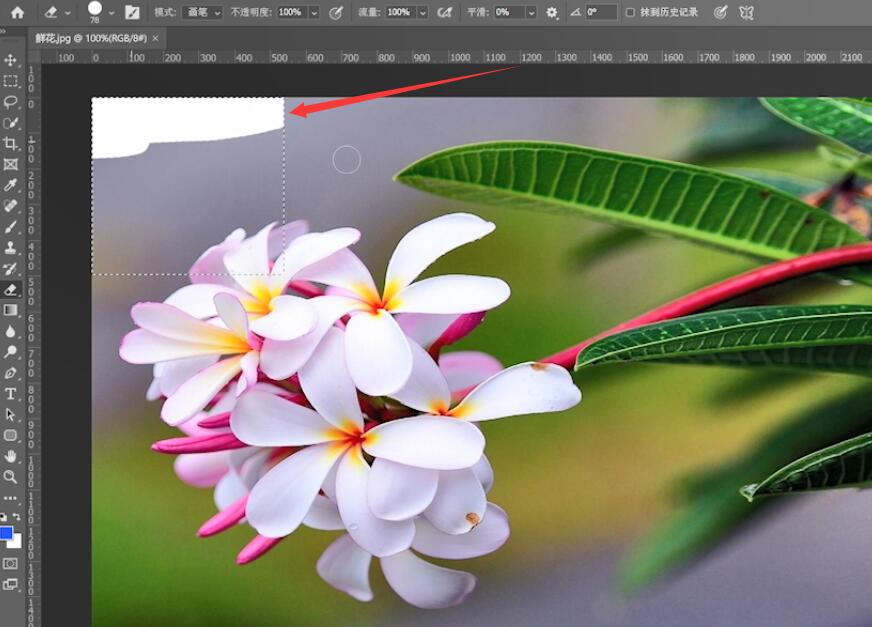The width and height of the screenshot is (872, 627).
Task: Enable the Erase to History checkbox
Action: 630,12
